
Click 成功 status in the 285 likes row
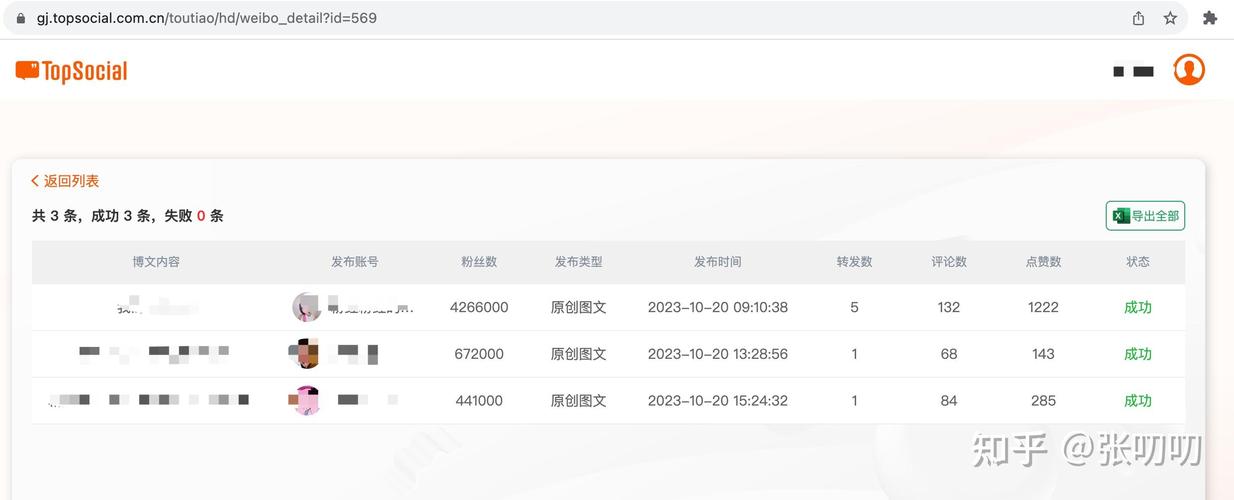1138,401
